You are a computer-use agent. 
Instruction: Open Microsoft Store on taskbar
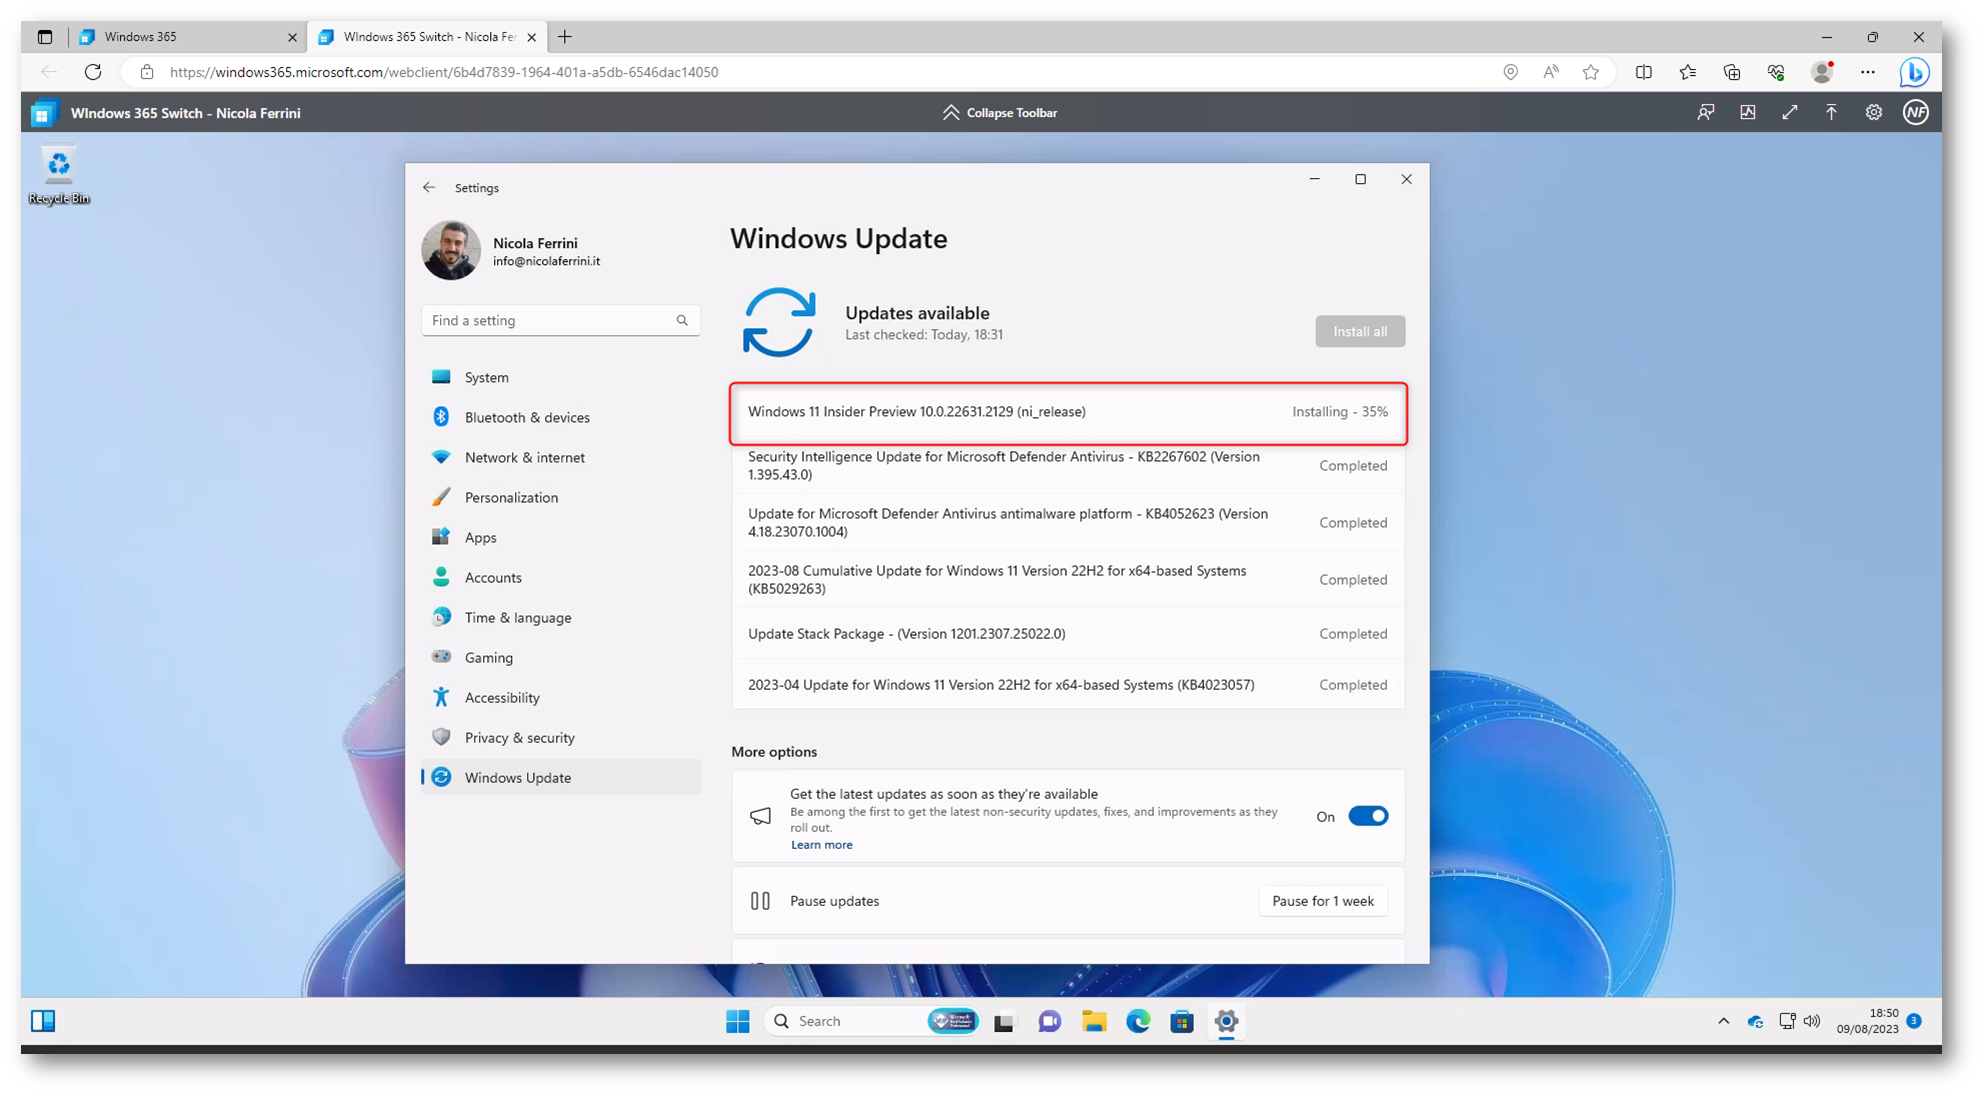1182,1021
